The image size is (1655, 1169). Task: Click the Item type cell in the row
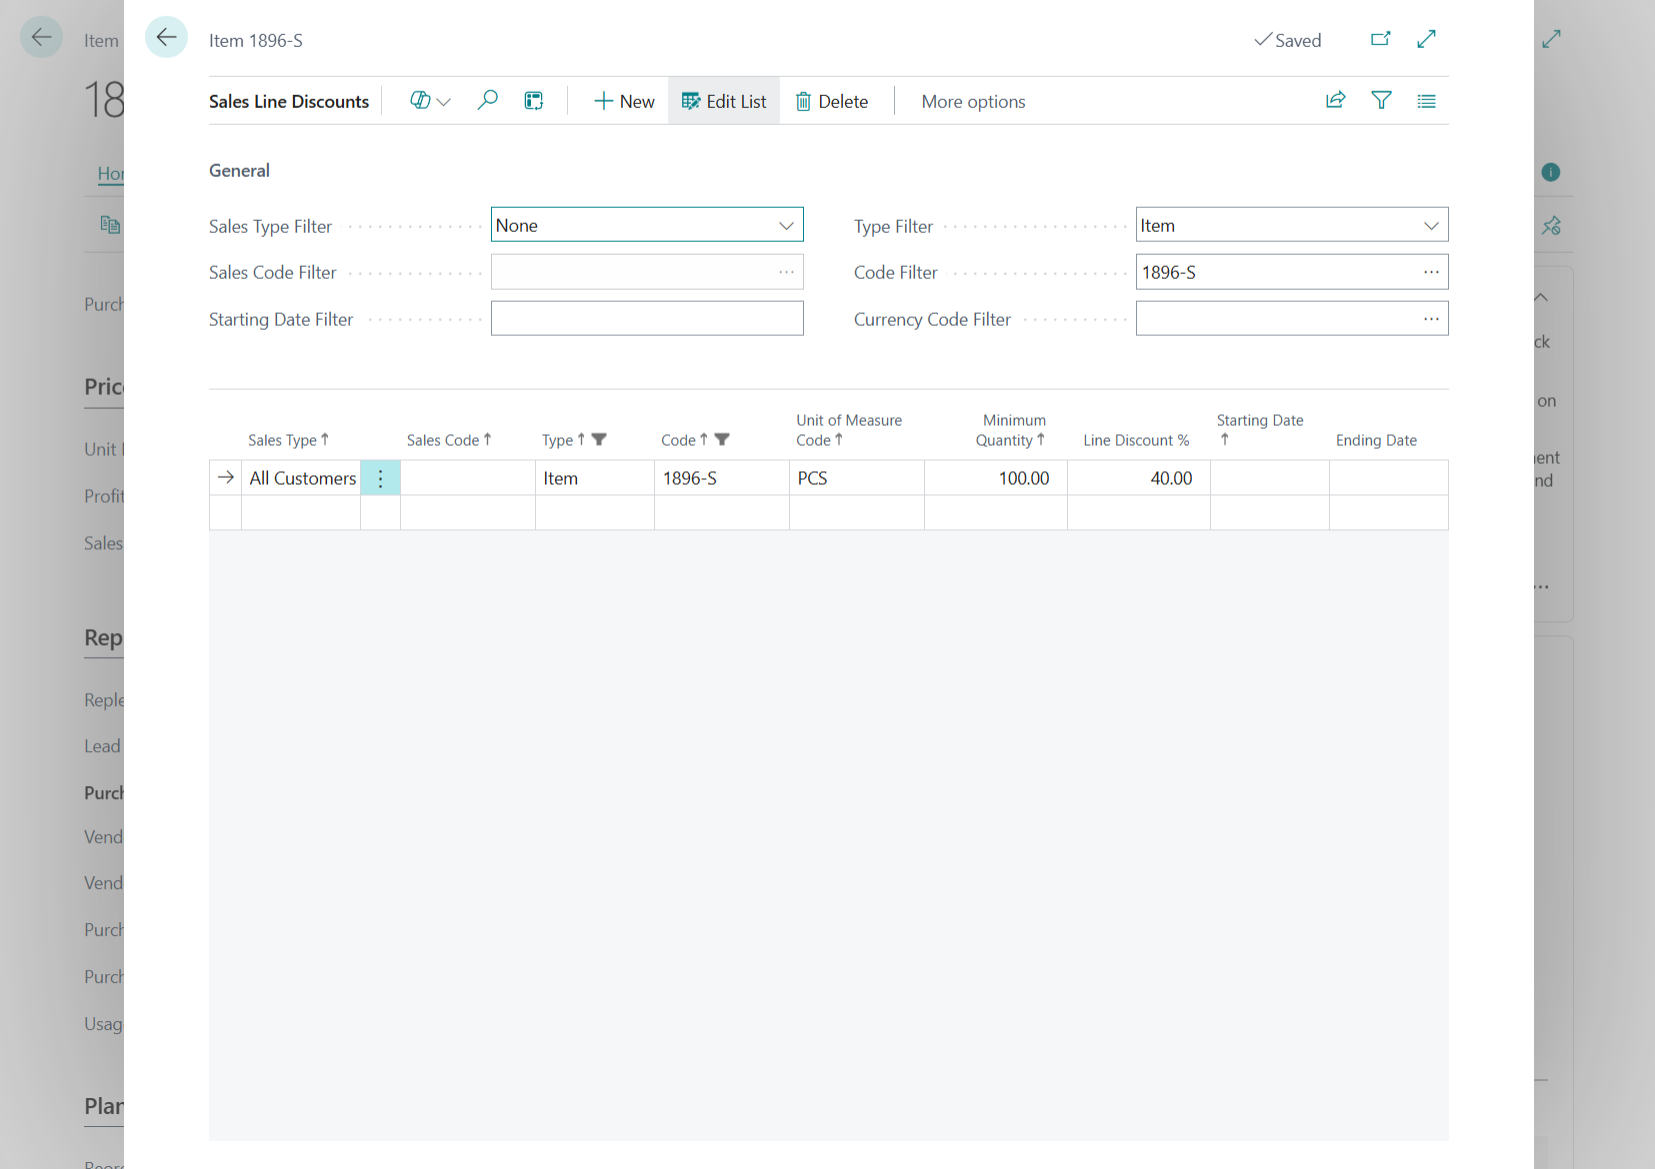click(595, 478)
